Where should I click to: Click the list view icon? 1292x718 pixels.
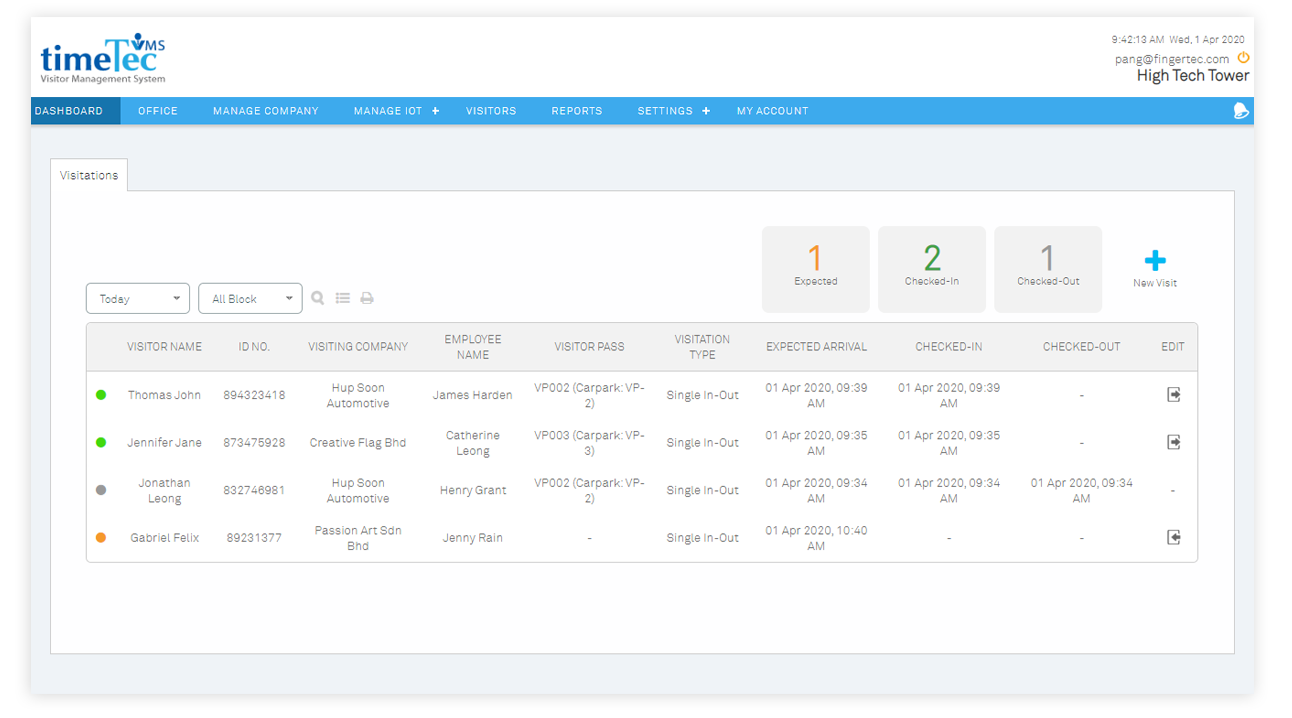coord(343,298)
